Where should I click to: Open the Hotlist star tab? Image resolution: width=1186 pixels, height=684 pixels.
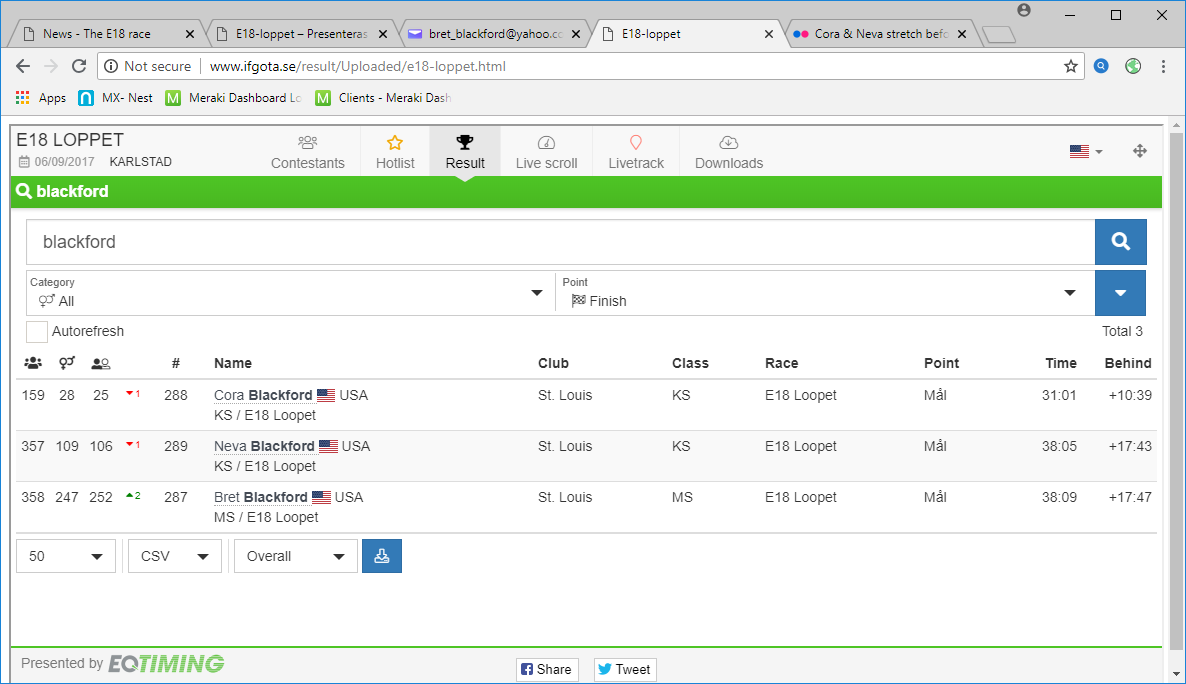coord(395,152)
